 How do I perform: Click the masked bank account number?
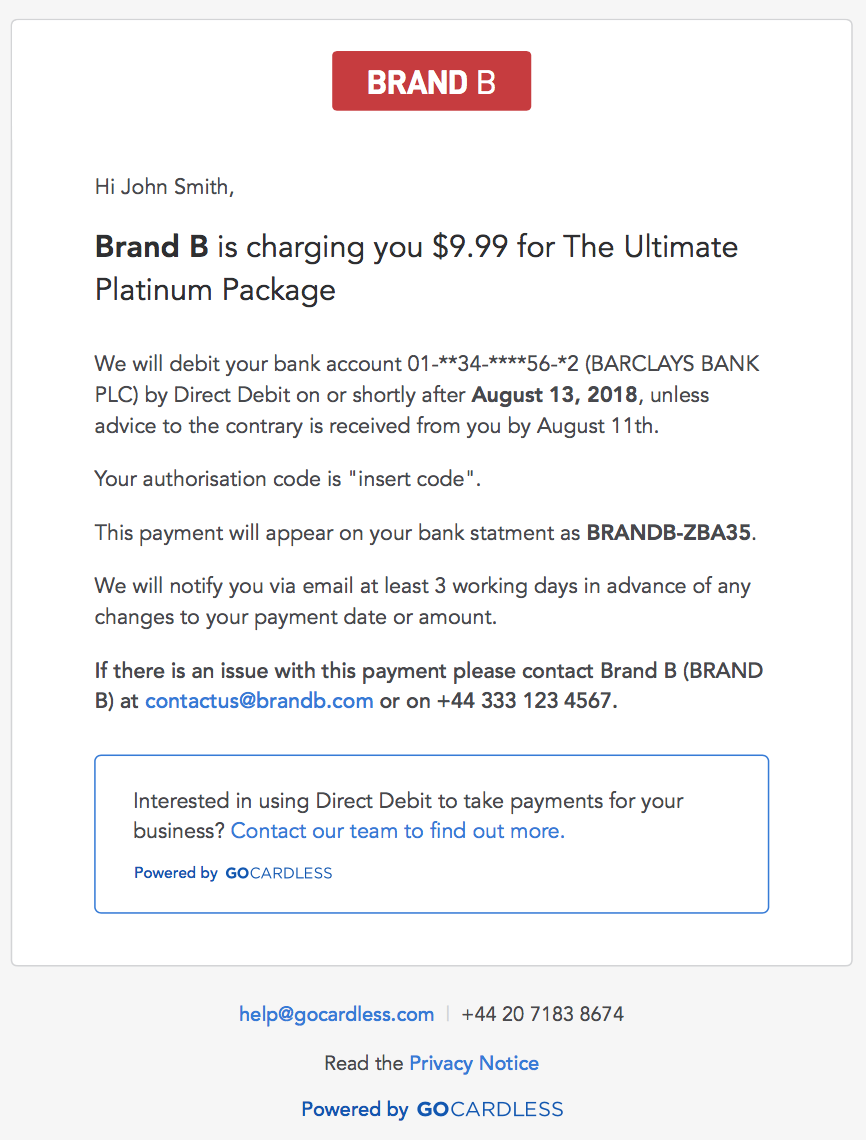493,364
